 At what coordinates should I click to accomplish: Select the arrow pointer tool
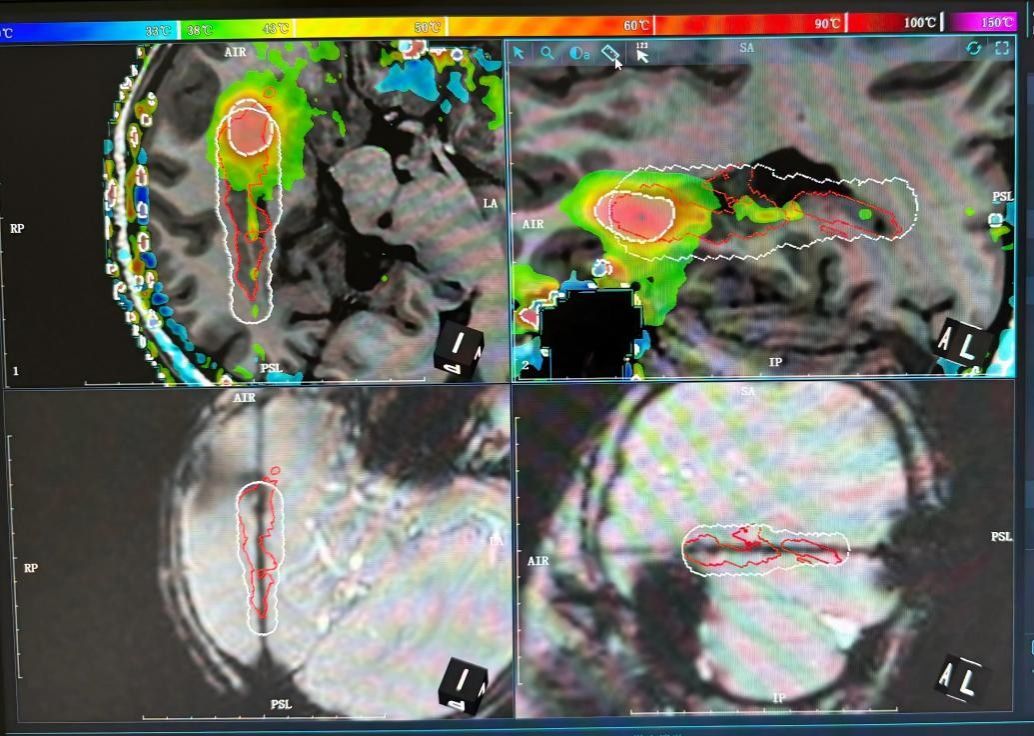tap(519, 53)
